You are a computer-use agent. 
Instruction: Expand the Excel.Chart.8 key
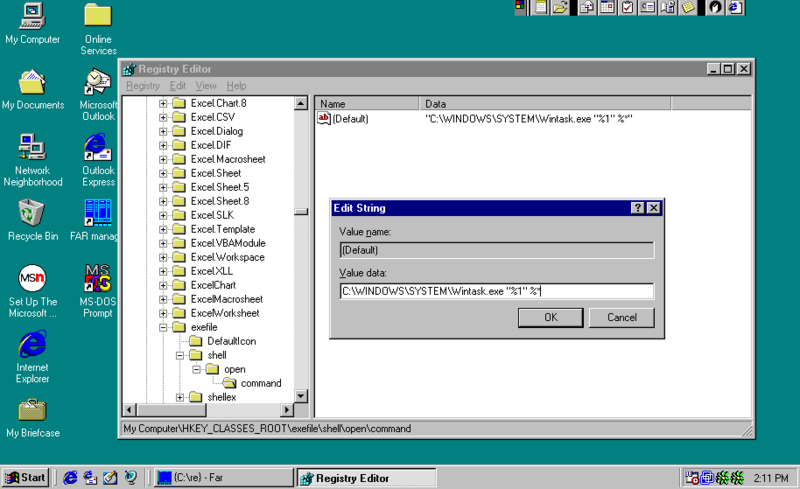coord(163,103)
